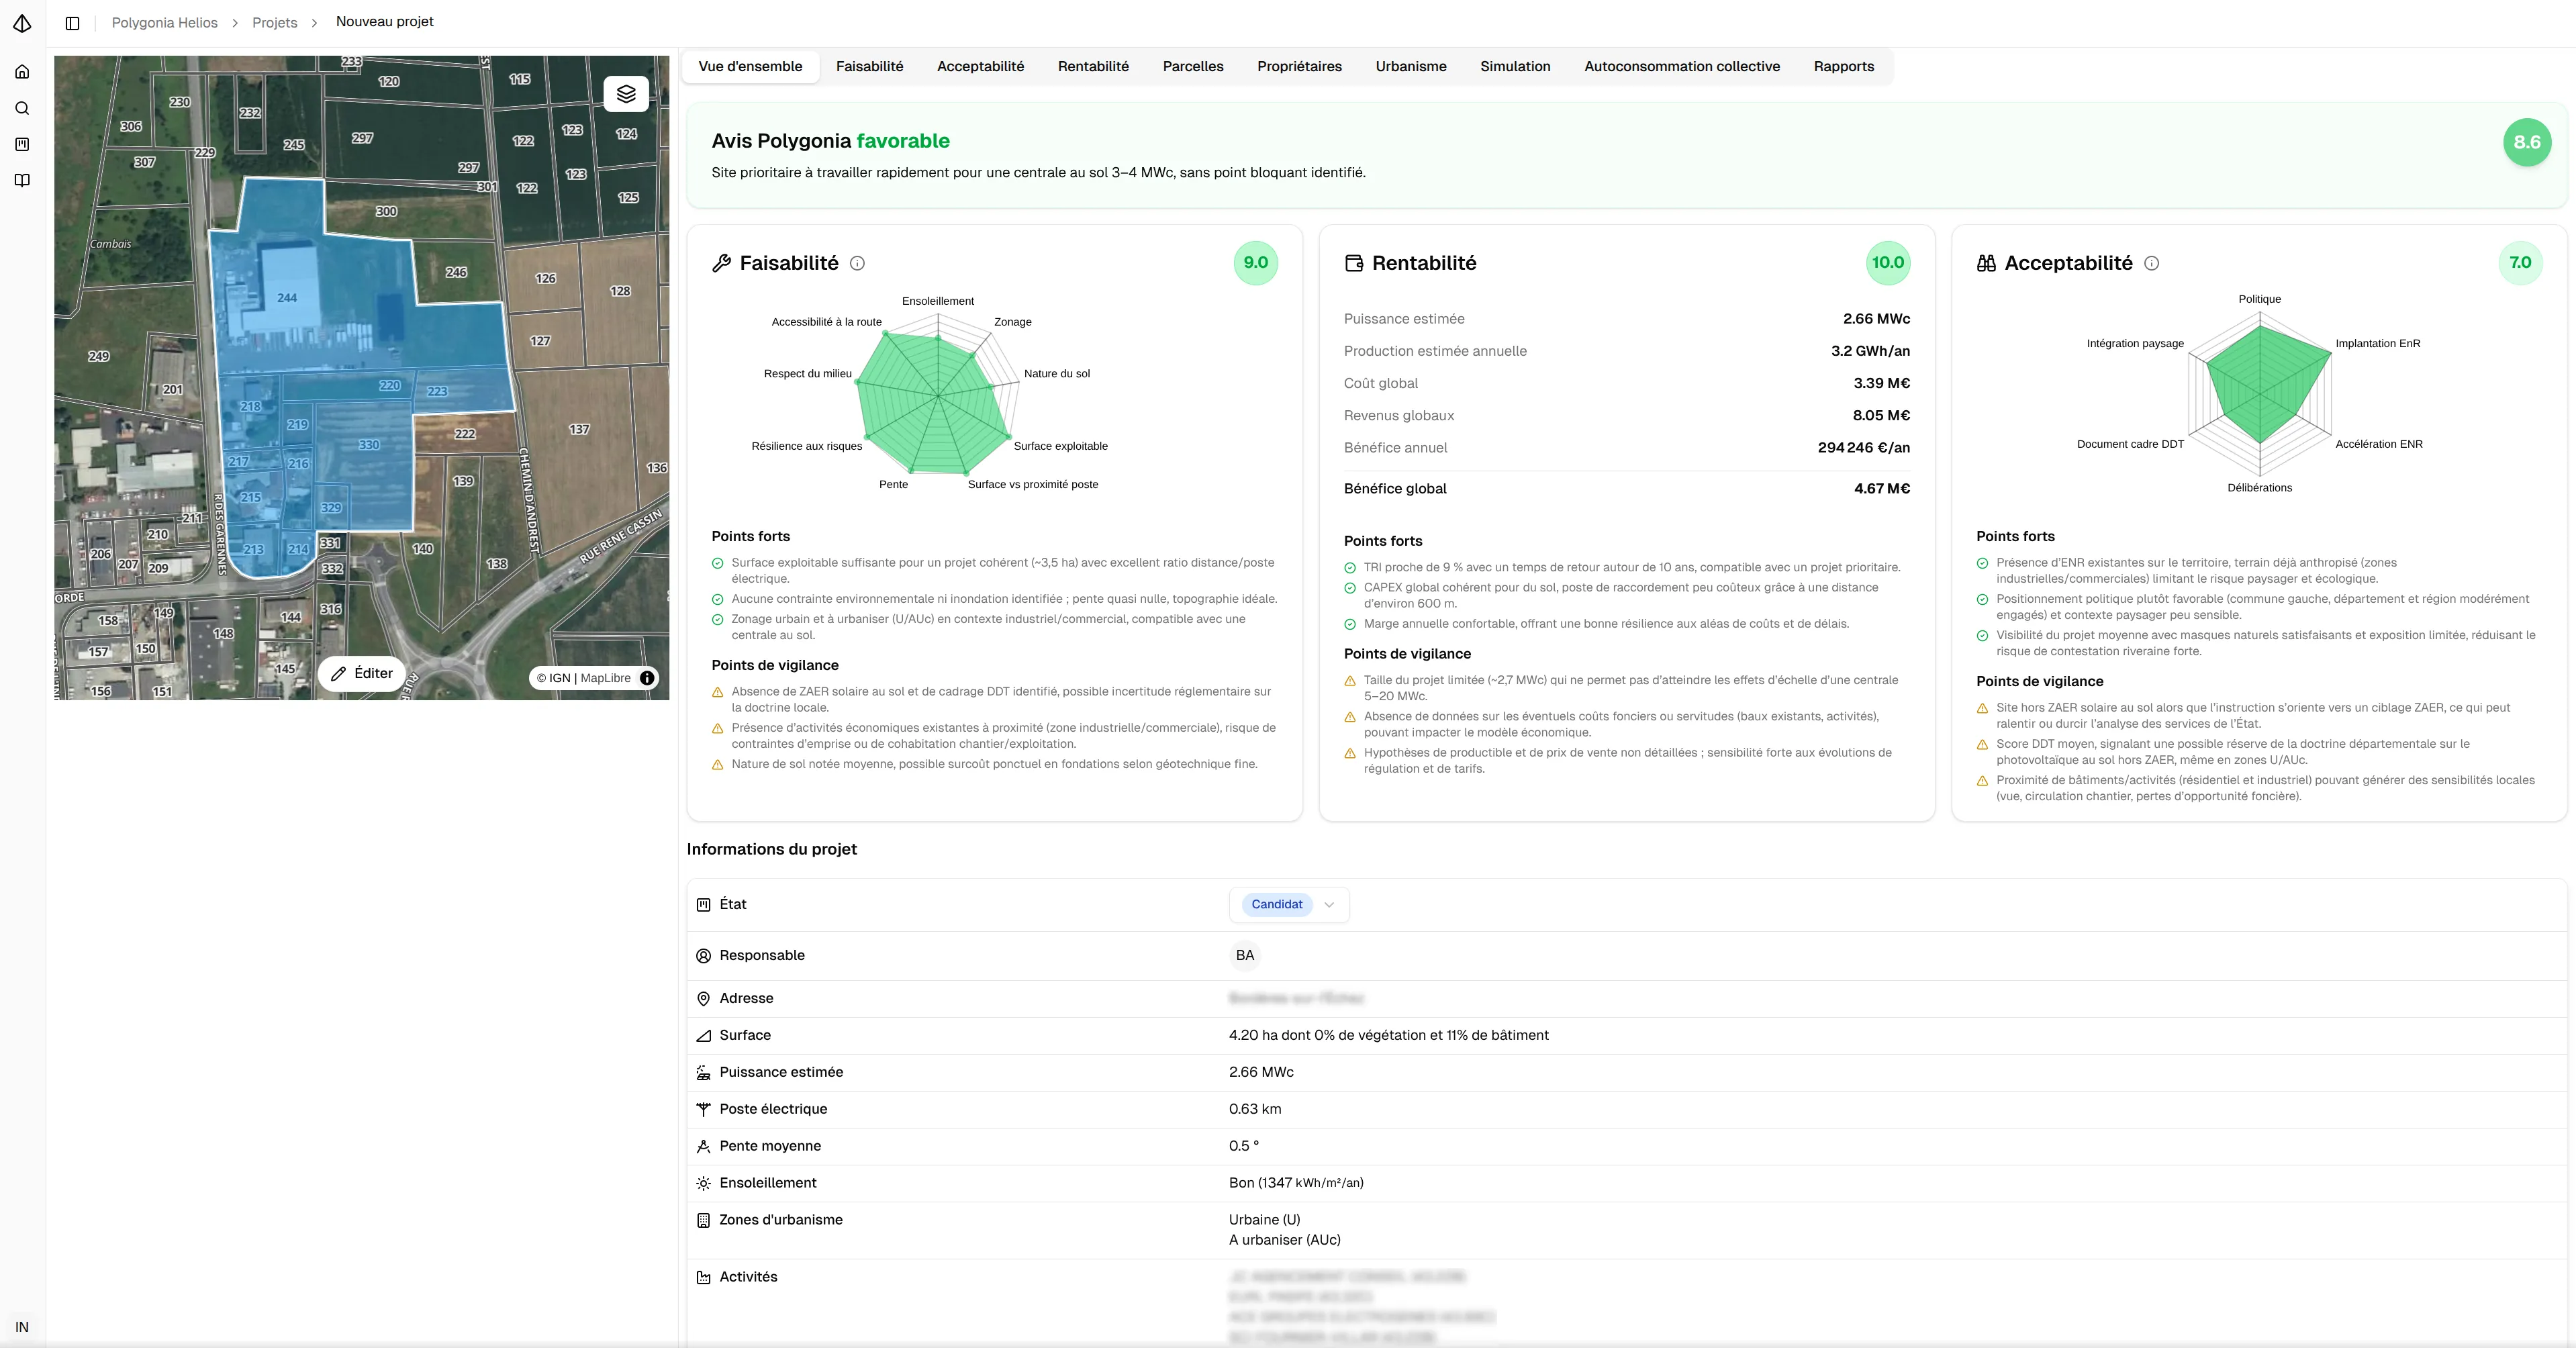Click the 8.6 overall score badge
The width and height of the screenshot is (2576, 1348).
2527,143
